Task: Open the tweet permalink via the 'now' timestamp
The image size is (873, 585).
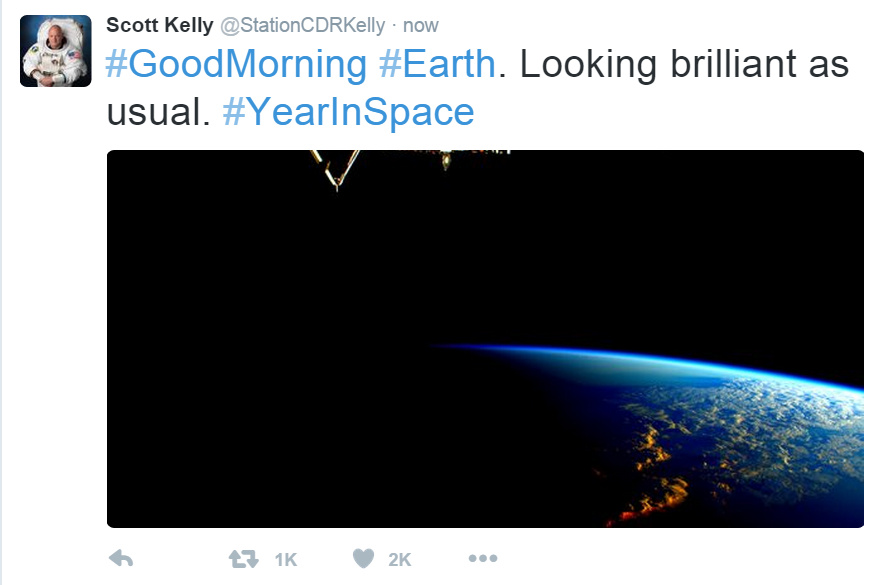Action: click(x=420, y=25)
